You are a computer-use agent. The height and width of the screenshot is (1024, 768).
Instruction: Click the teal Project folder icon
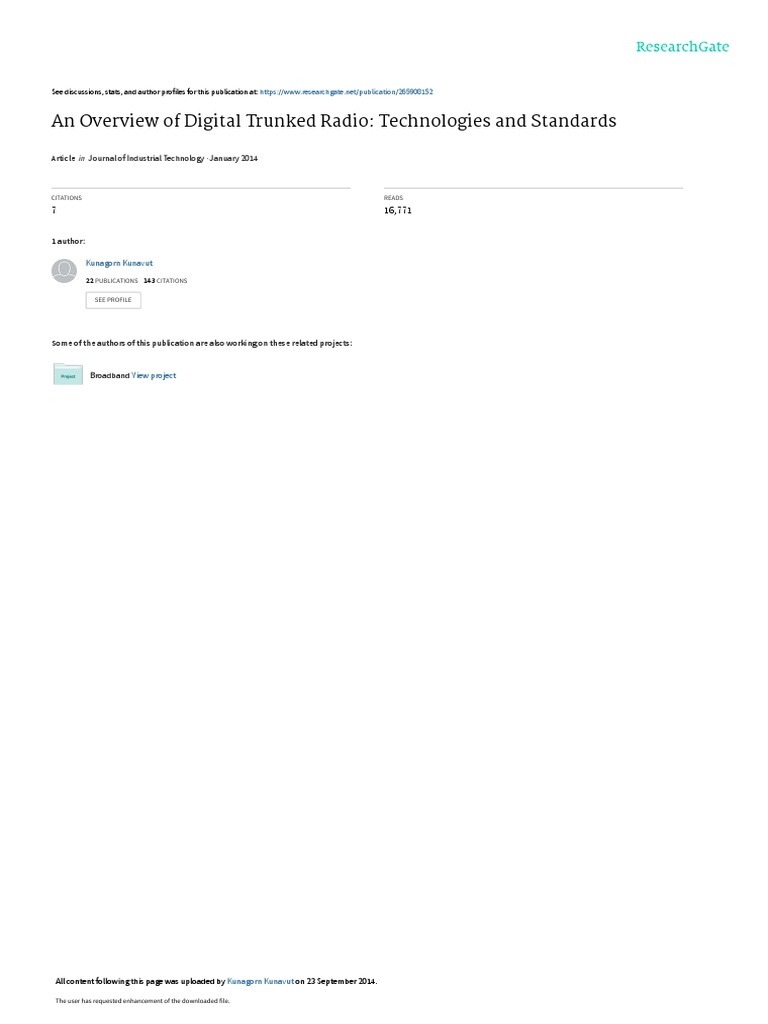pos(68,374)
